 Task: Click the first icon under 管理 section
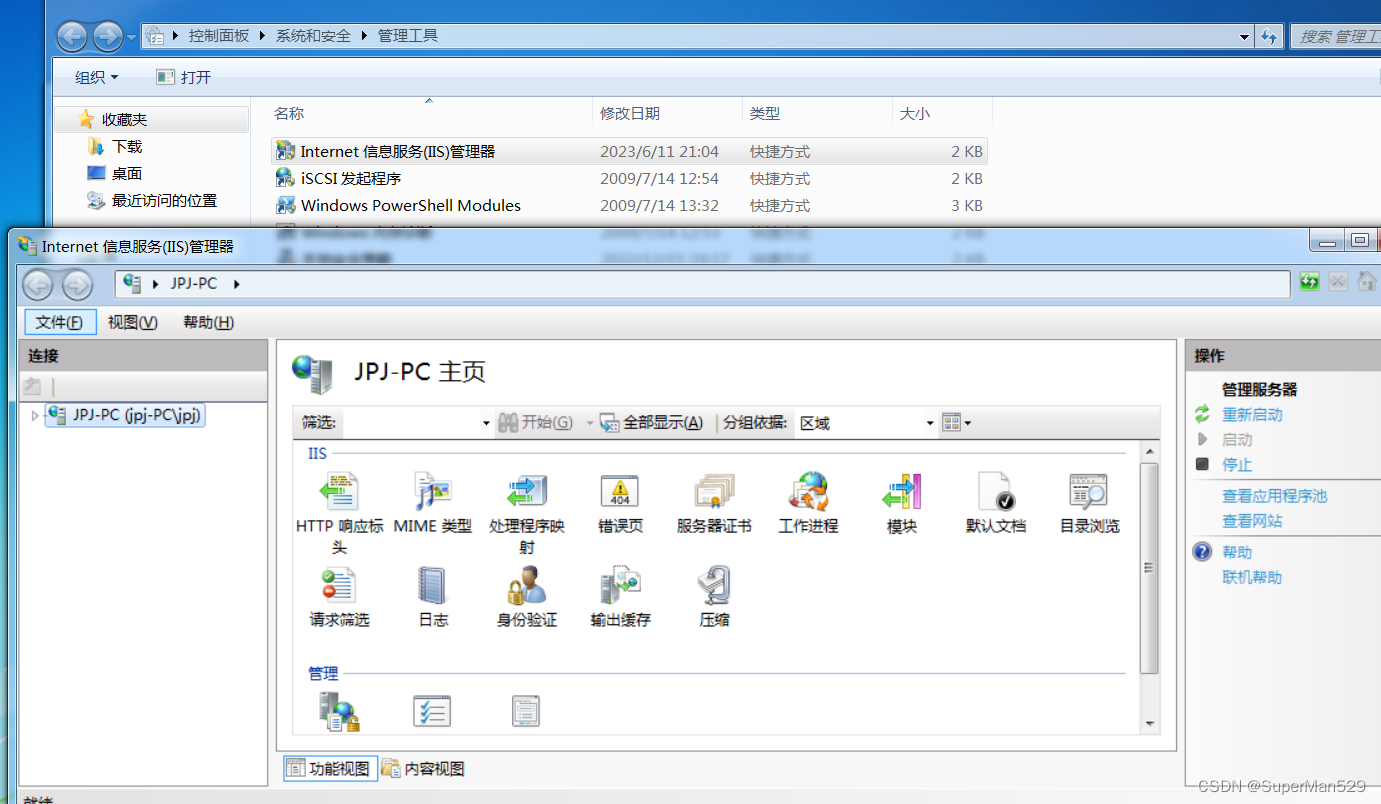pos(339,711)
